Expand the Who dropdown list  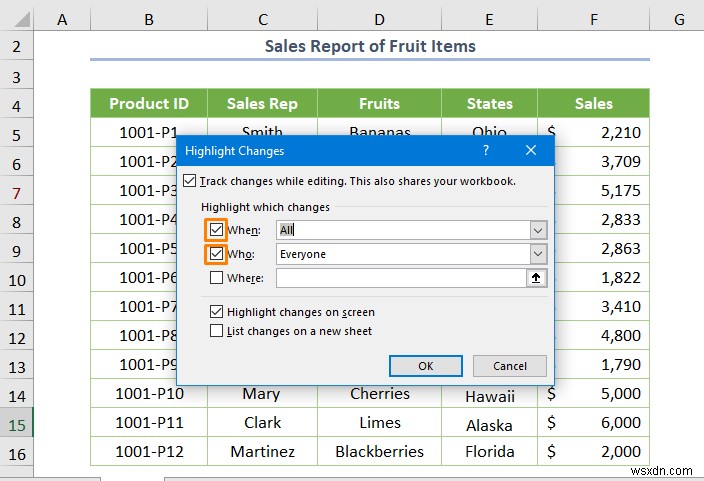pos(538,254)
